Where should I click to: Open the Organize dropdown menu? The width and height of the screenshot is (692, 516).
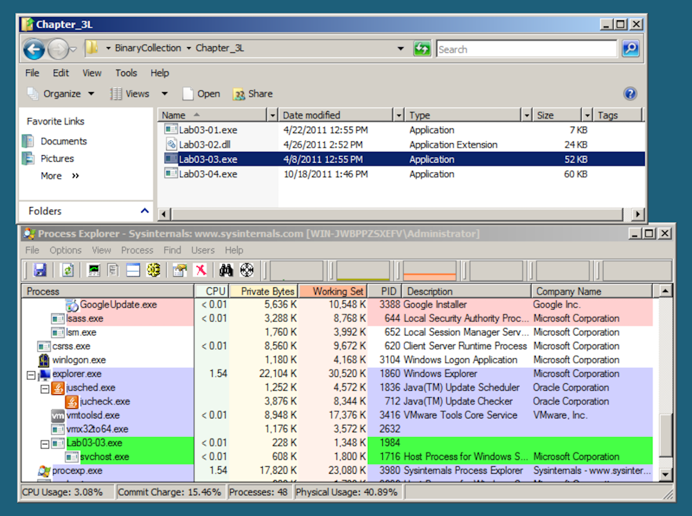coord(60,94)
